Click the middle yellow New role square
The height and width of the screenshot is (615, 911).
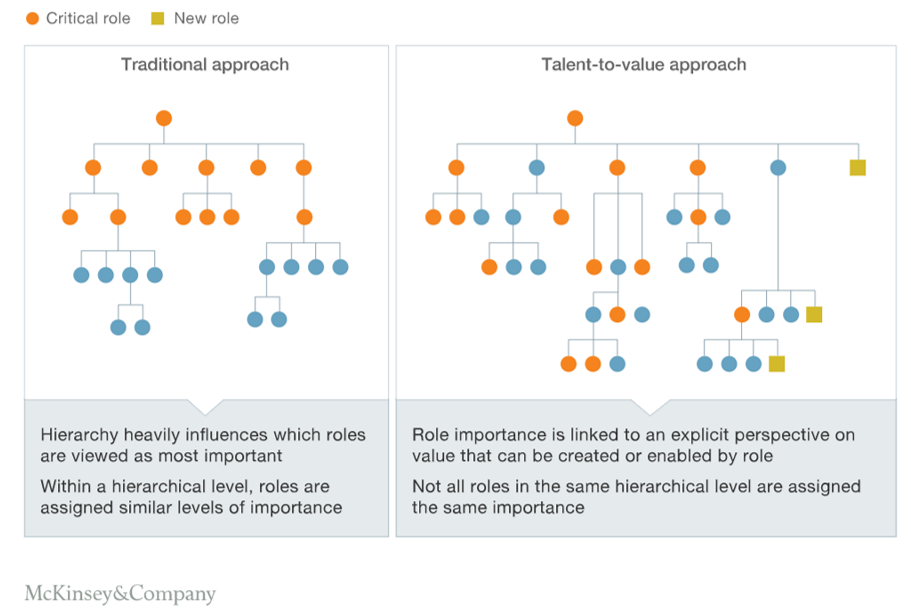pyautogui.click(x=814, y=315)
